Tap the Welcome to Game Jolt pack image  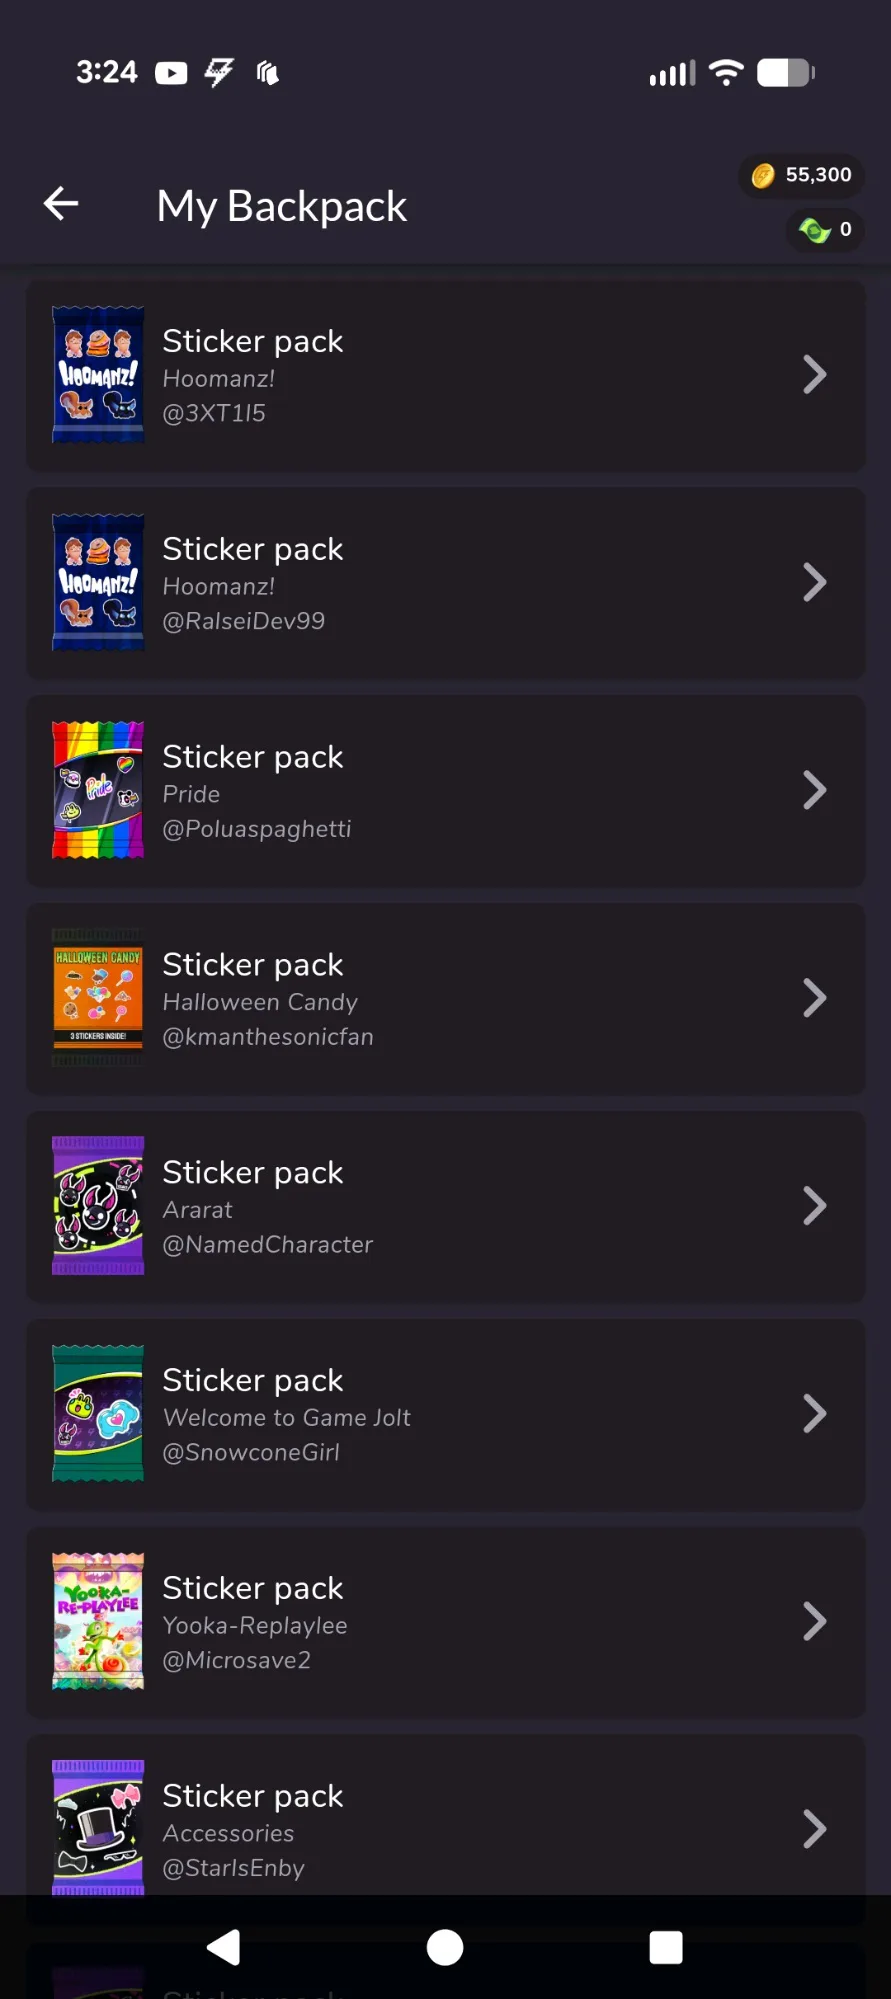pyautogui.click(x=98, y=1414)
